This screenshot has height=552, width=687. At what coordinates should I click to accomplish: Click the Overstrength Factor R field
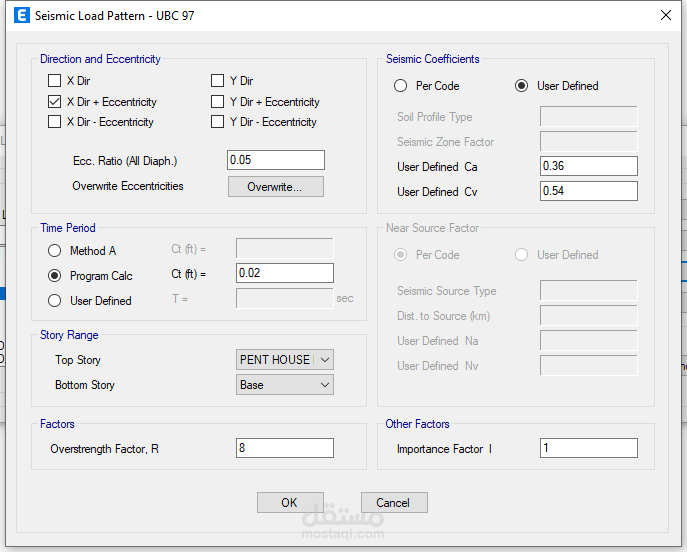285,449
